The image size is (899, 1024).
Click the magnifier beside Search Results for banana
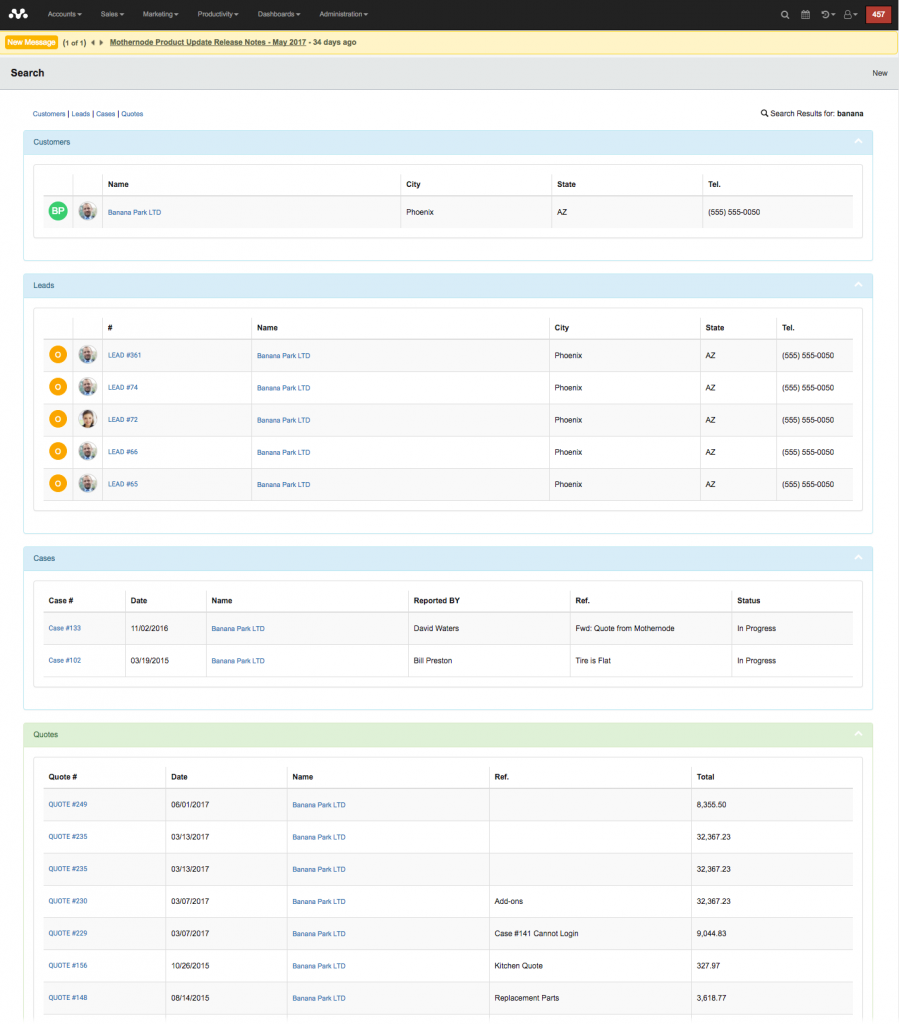click(x=763, y=113)
